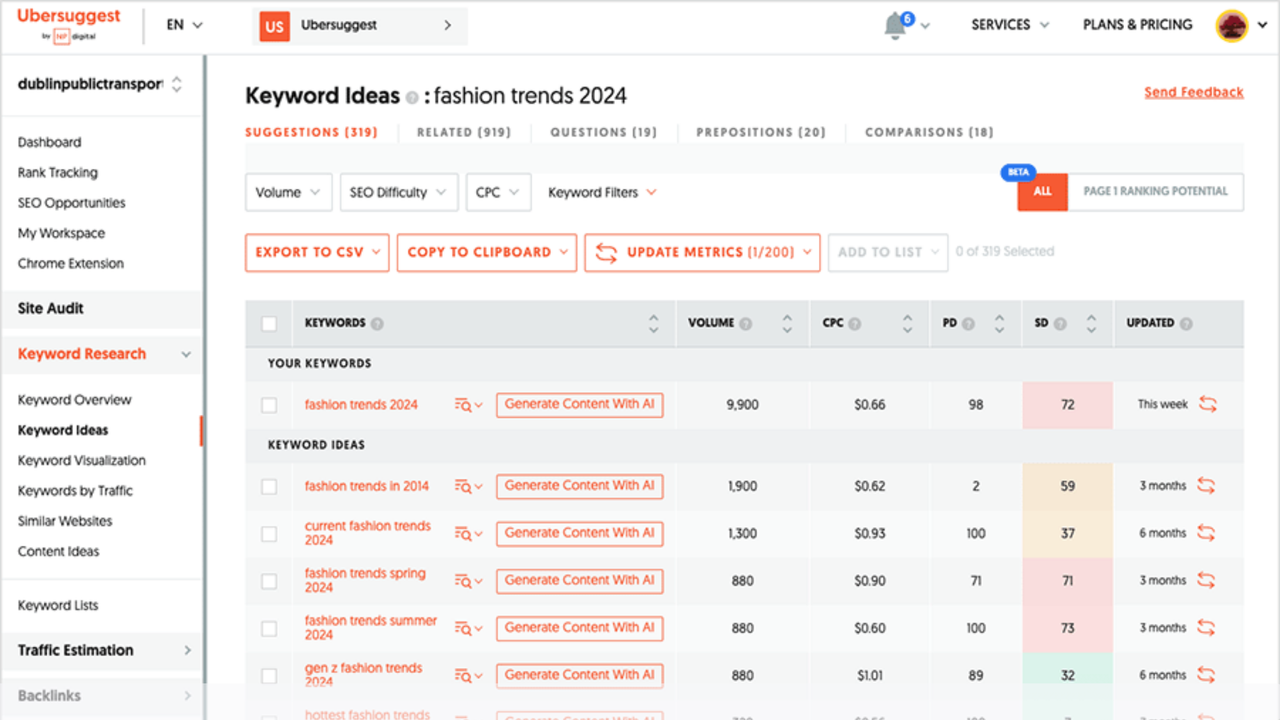Switch to the Questions tab

(604, 132)
